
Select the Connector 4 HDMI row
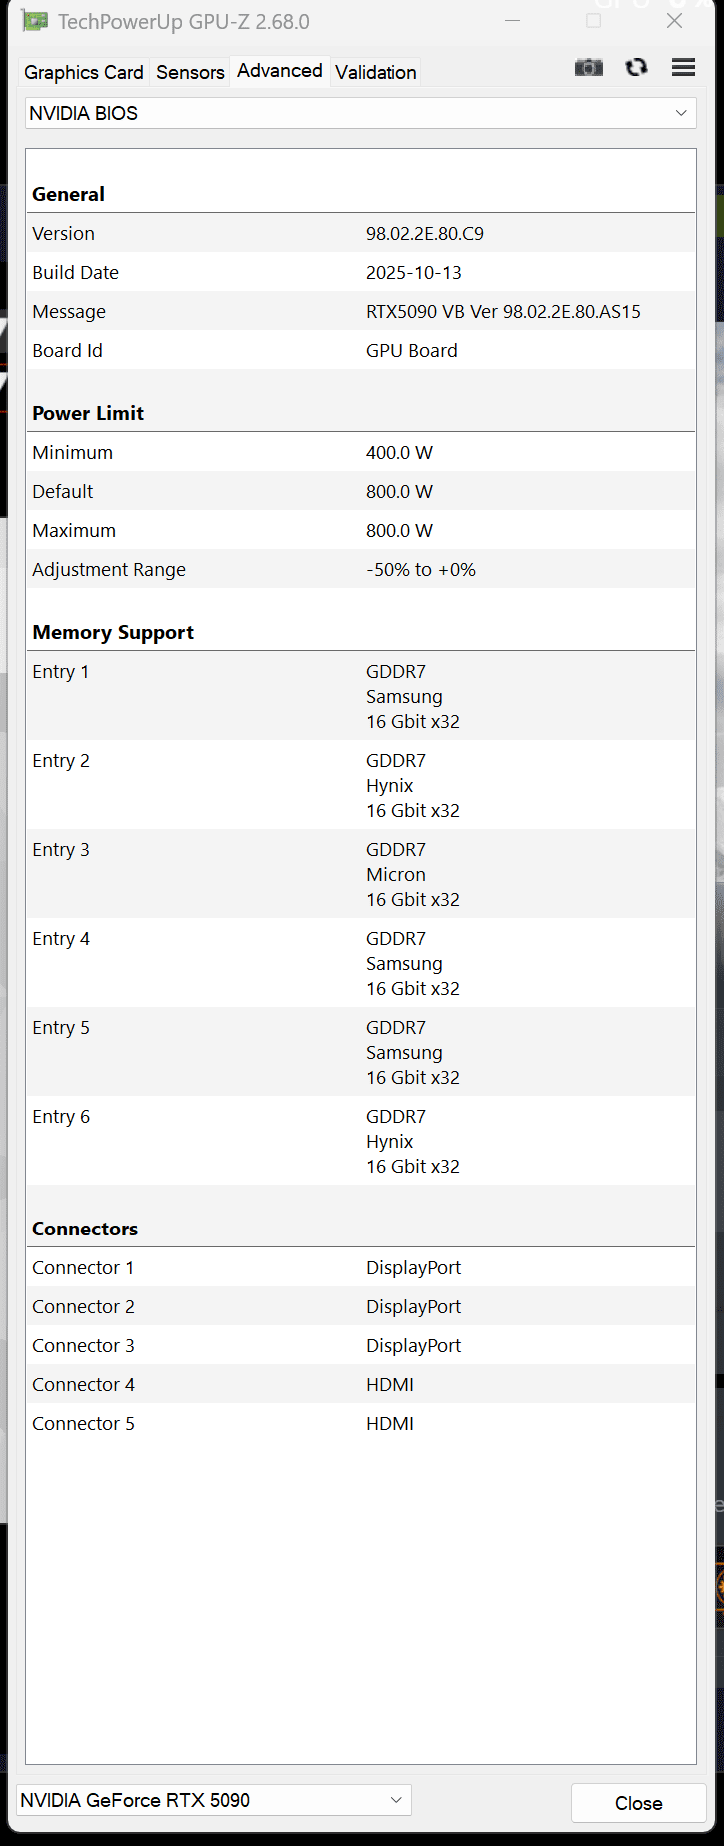pos(360,1384)
